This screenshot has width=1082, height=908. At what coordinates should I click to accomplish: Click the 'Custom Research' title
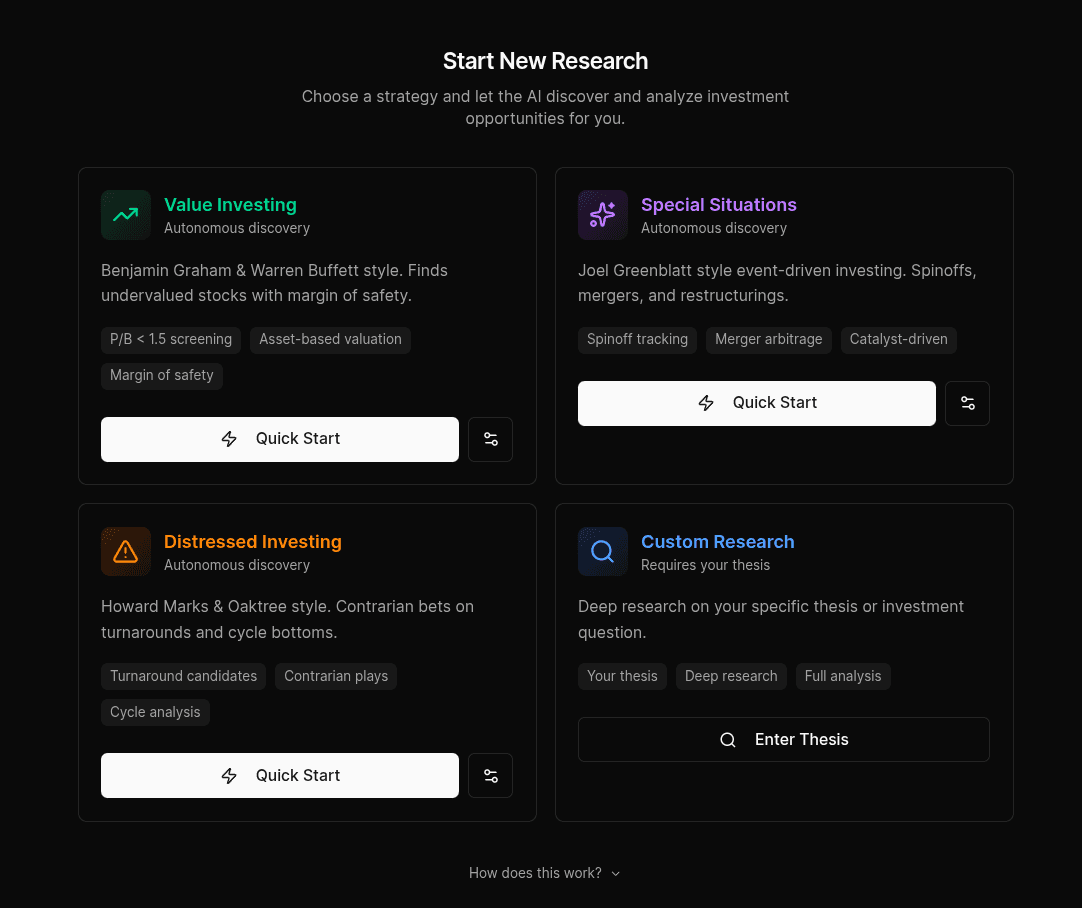click(x=717, y=542)
